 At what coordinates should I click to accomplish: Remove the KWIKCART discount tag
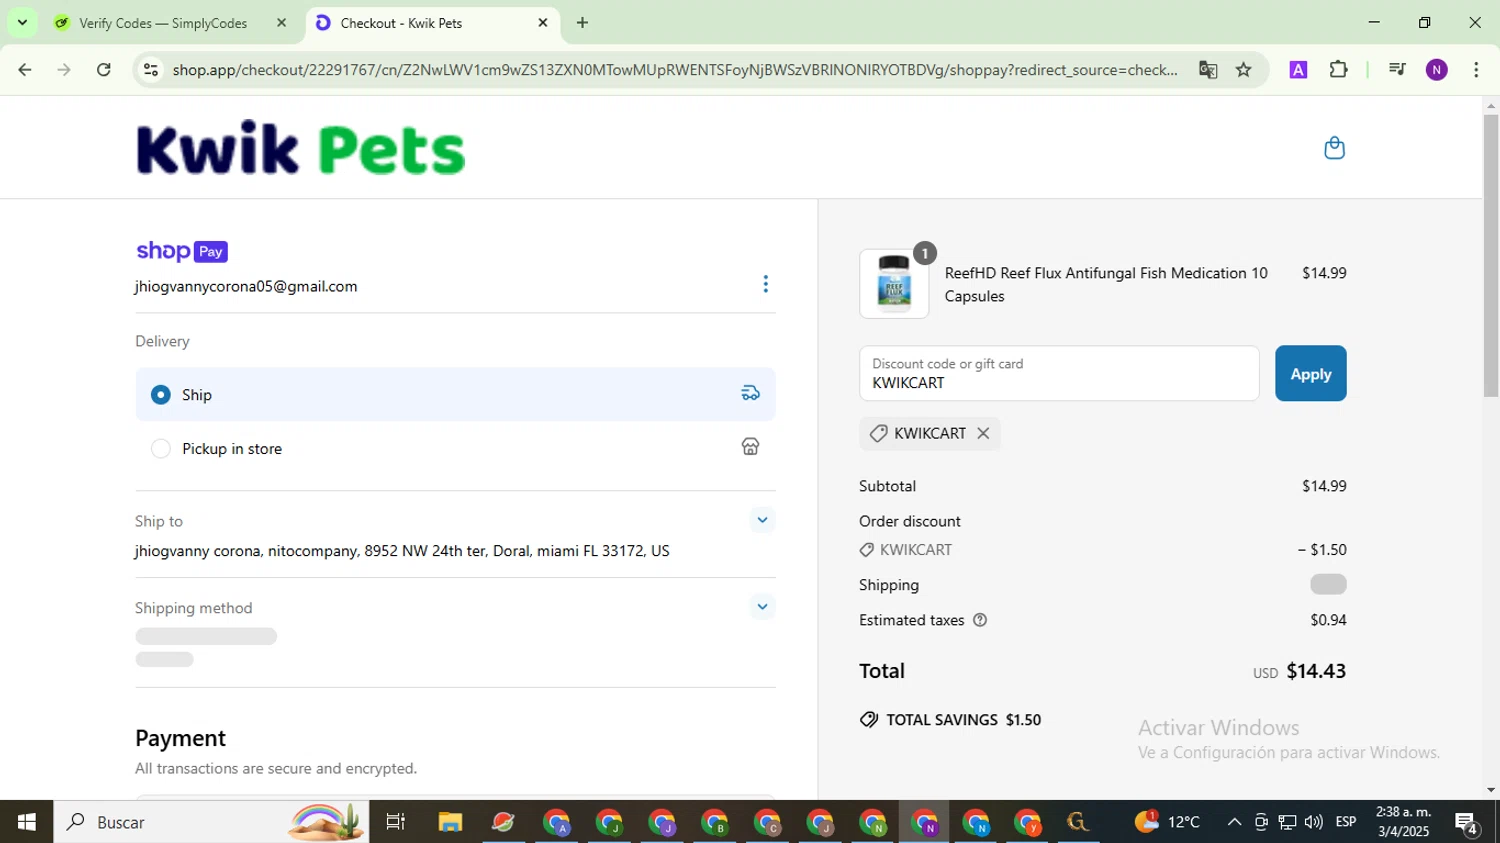[983, 433]
